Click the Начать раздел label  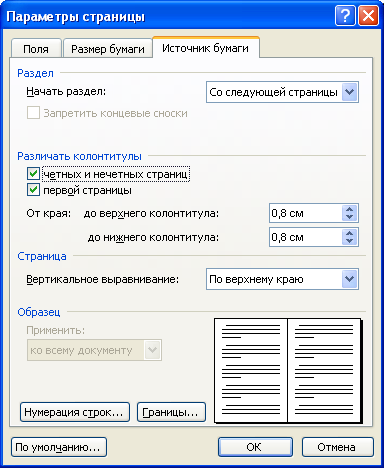coord(66,91)
